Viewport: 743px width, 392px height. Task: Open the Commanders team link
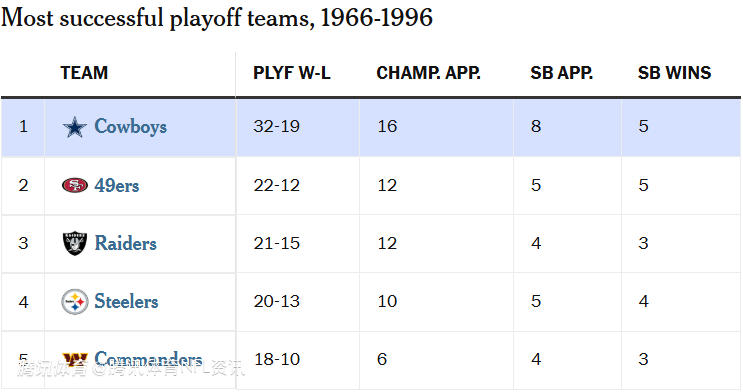pos(148,359)
